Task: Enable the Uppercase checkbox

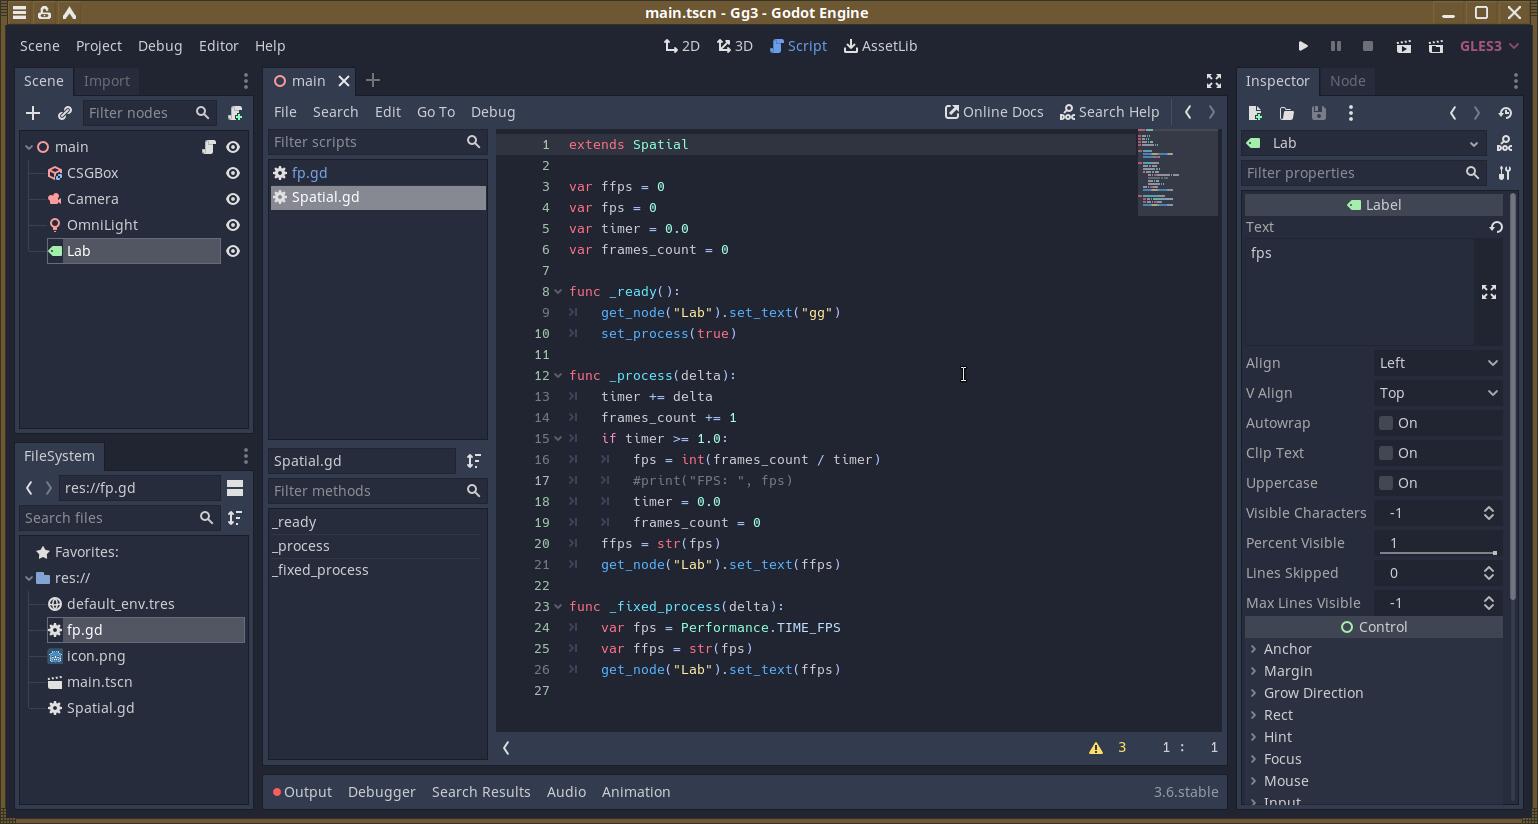Action: click(1386, 483)
